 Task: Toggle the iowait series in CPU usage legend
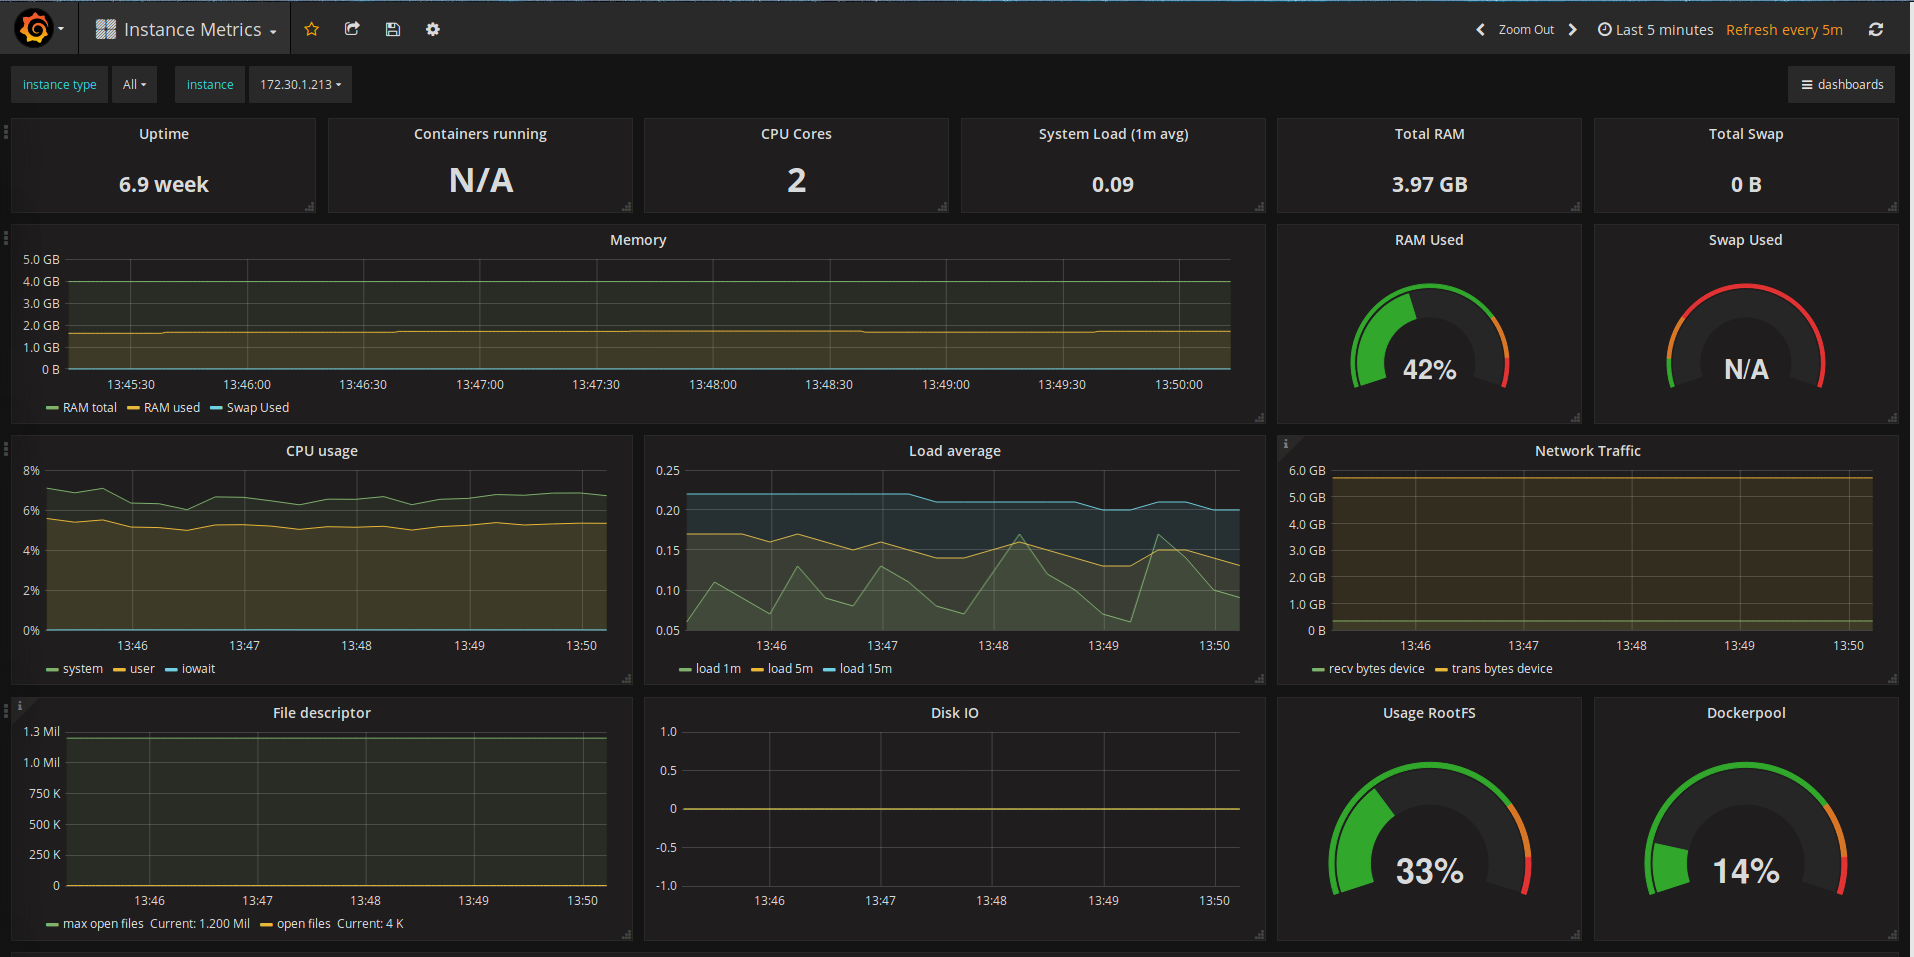pos(198,669)
